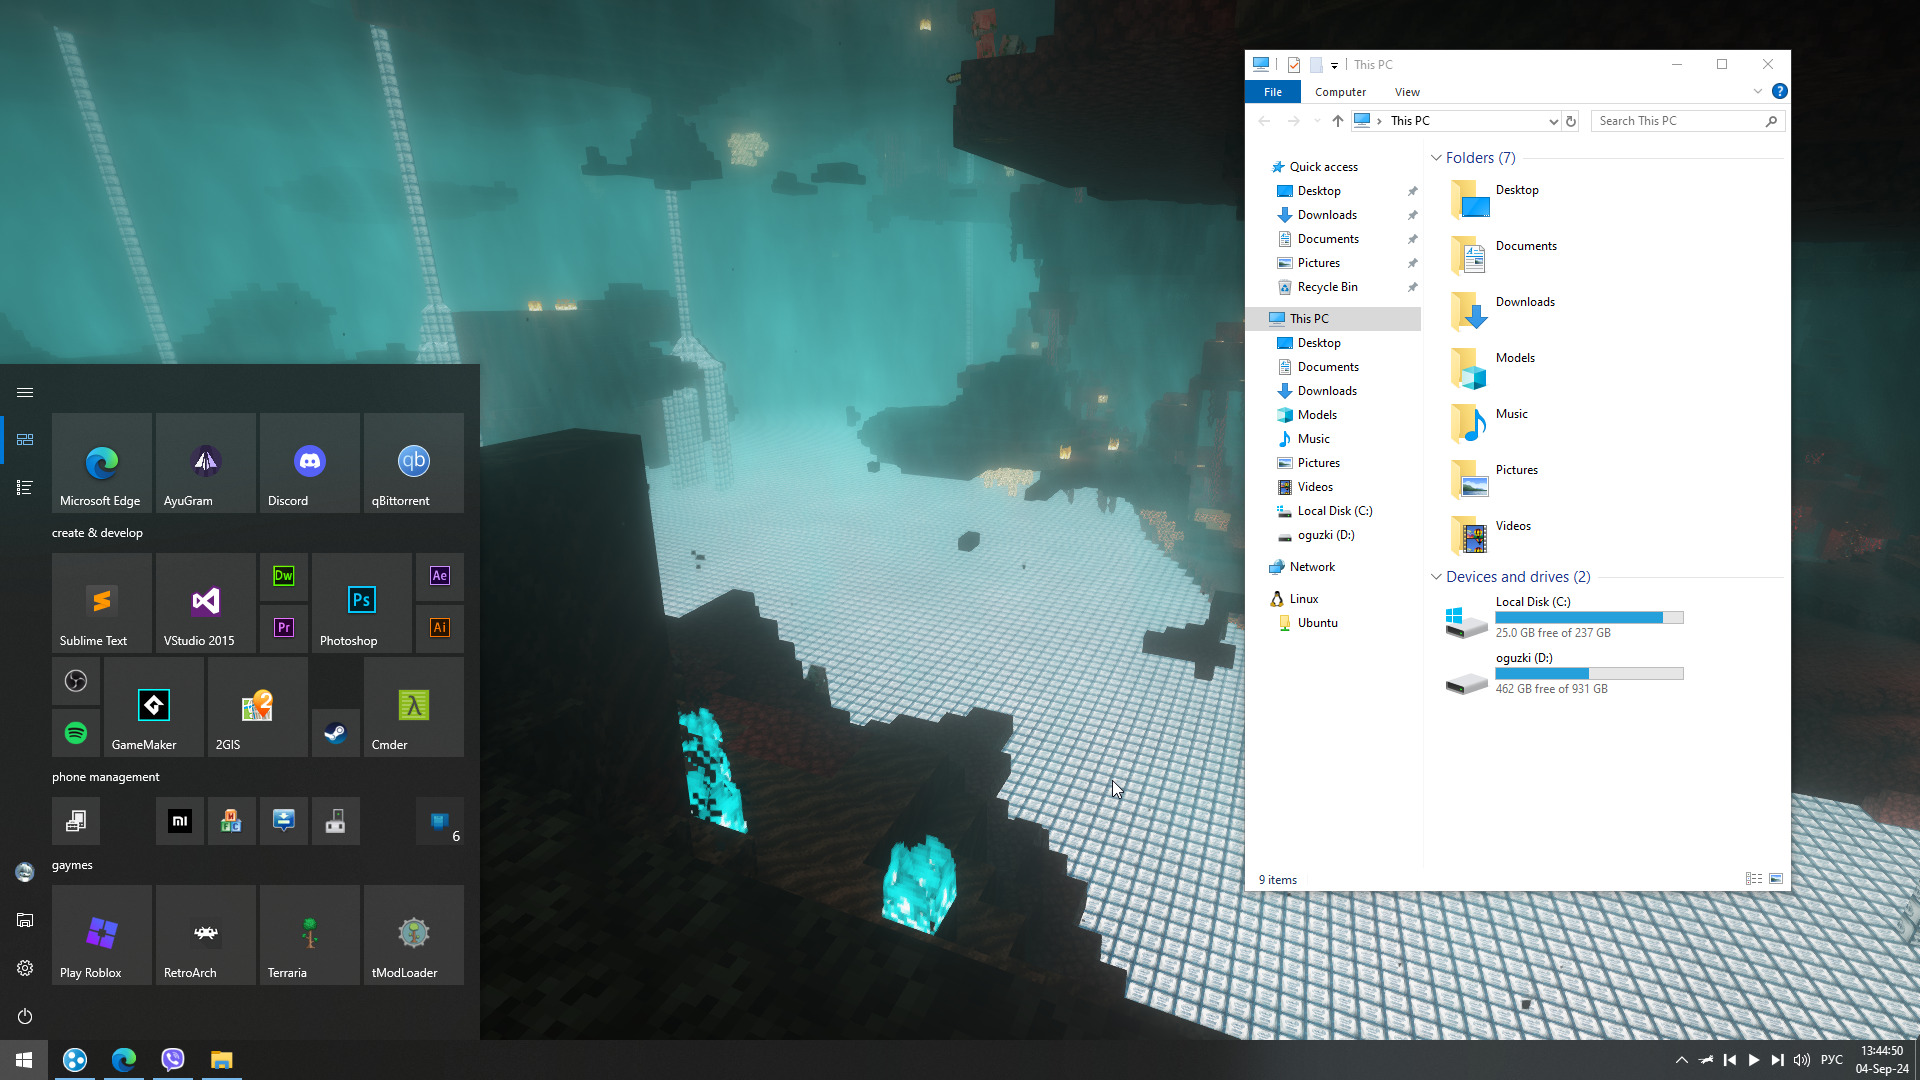Open the Computer ribbon tab
The height and width of the screenshot is (1080, 1920).
click(x=1340, y=92)
